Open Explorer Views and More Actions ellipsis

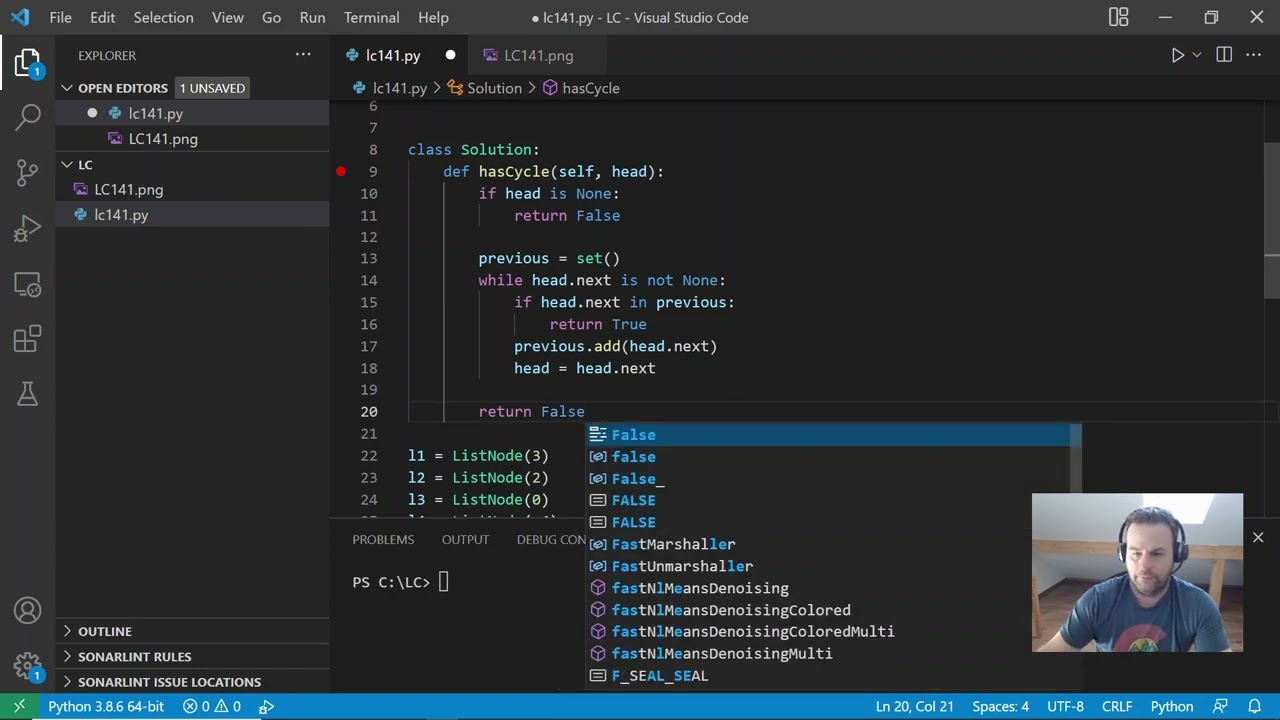click(303, 55)
